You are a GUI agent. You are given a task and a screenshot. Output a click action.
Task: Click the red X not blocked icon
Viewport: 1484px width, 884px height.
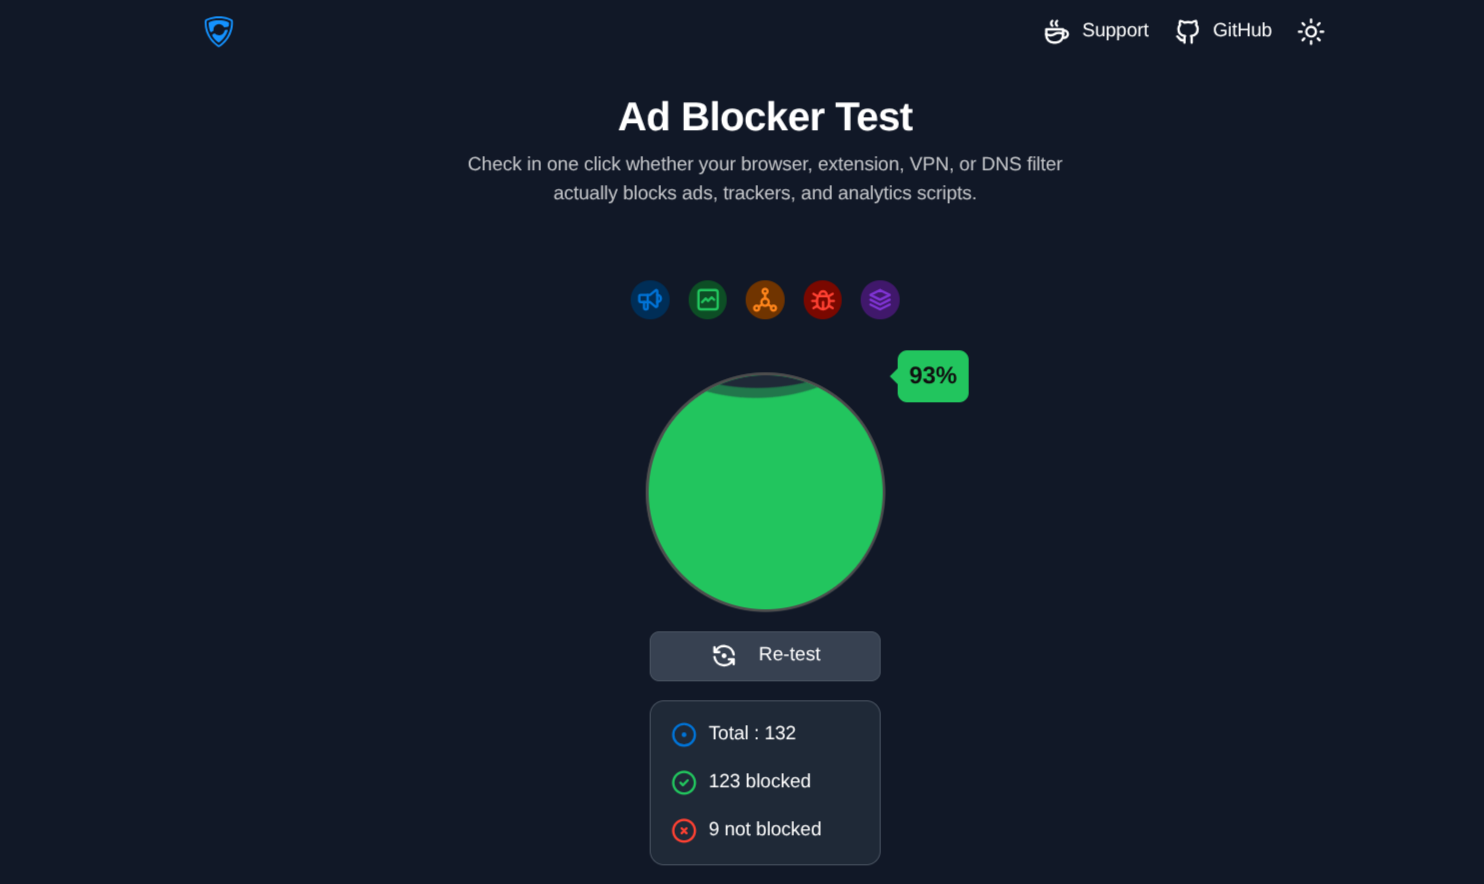(x=684, y=830)
